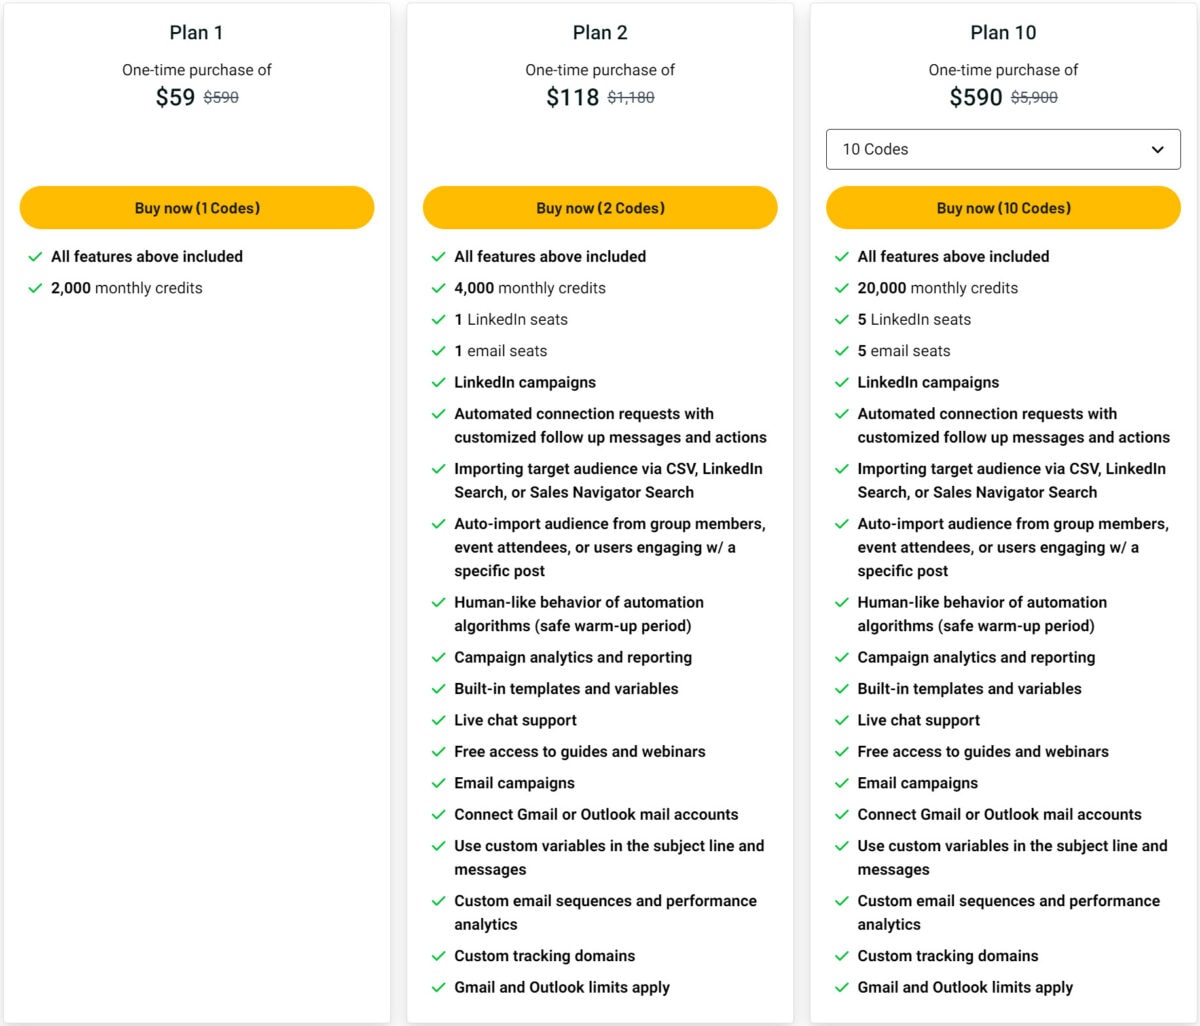Click checkmark next to 4,000 monthly credits
Image resolution: width=1200 pixels, height=1026 pixels.
tap(438, 288)
